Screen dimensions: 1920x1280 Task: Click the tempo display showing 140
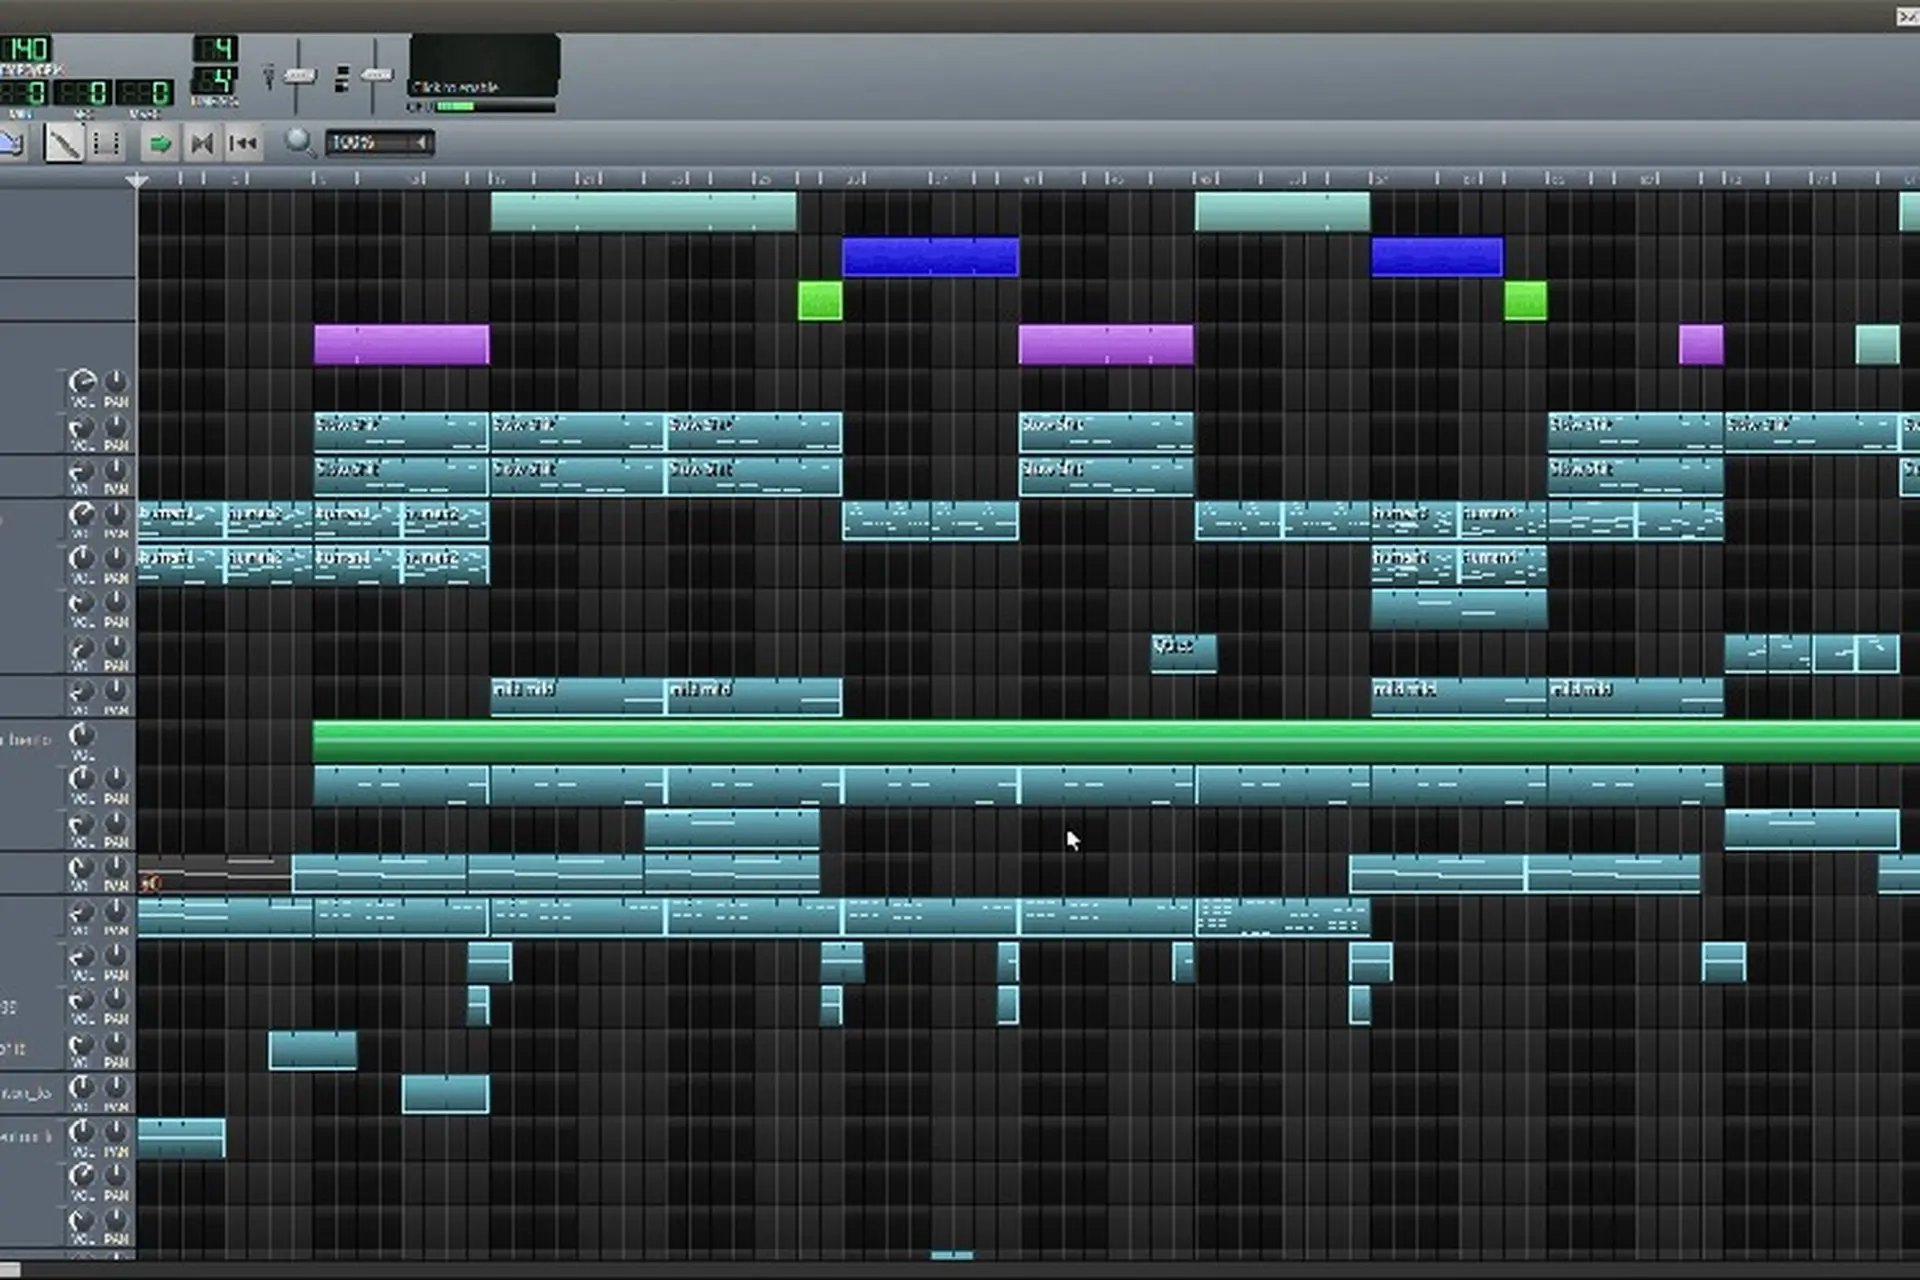[26, 49]
